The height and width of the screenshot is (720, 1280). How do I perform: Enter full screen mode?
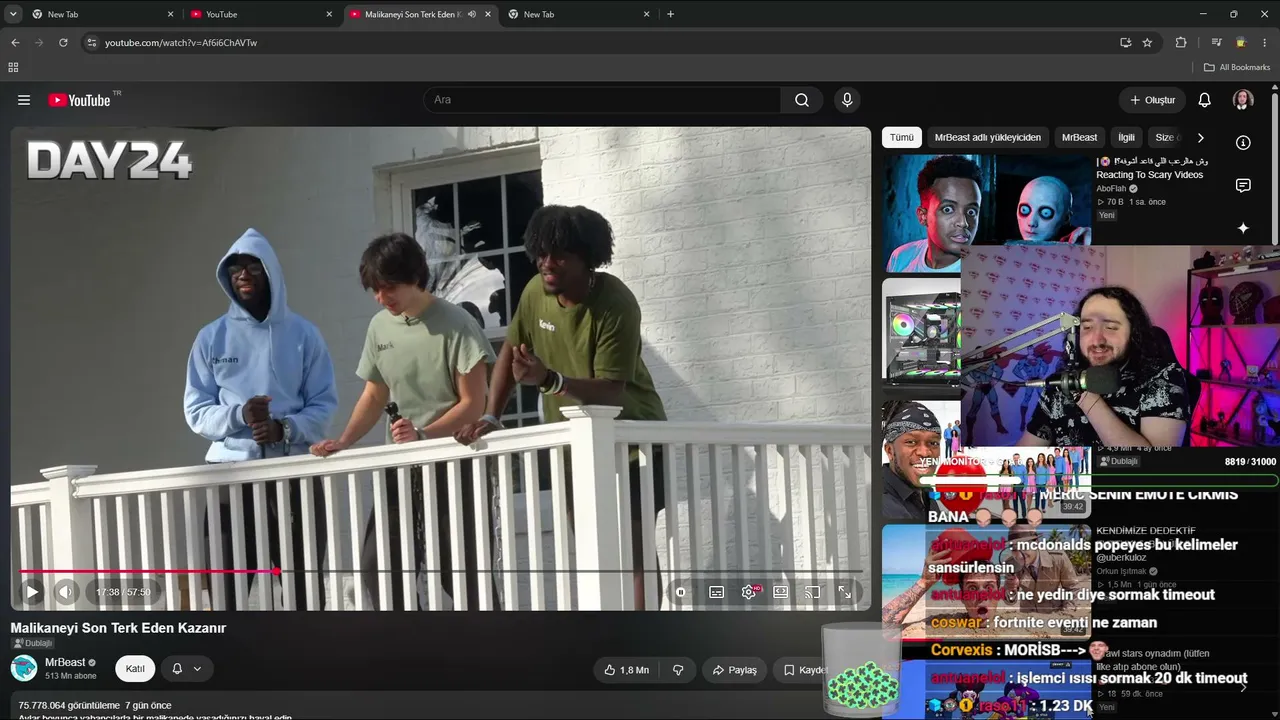pos(844,592)
